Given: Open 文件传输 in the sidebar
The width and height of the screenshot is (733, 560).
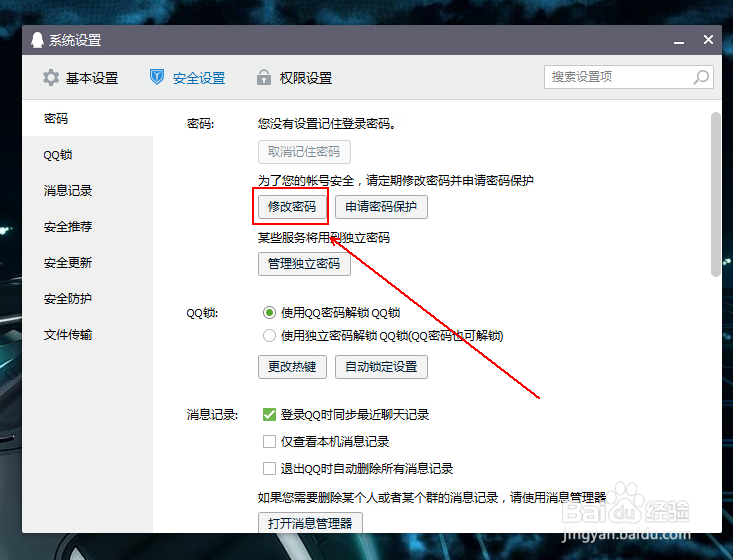Looking at the screenshot, I should coord(87,335).
